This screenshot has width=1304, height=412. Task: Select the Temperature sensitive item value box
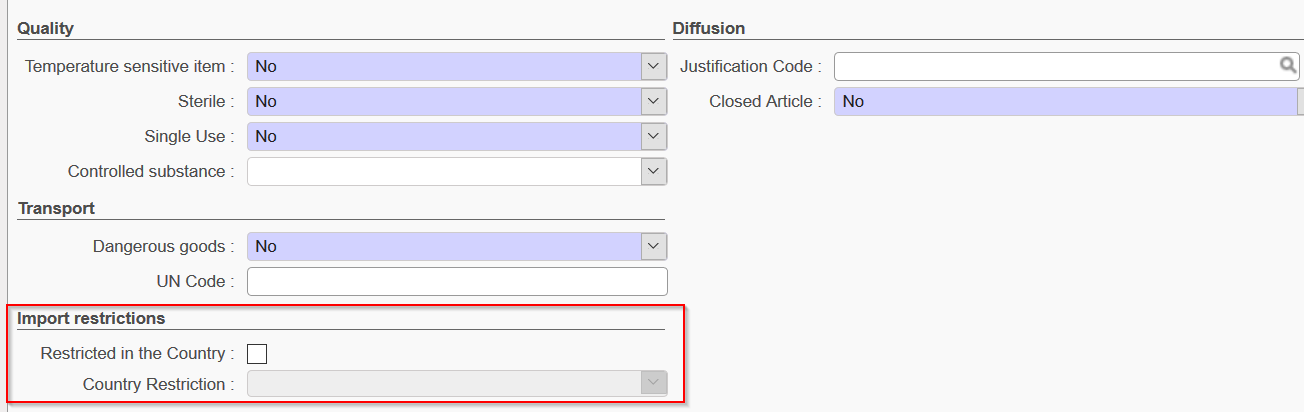coord(444,66)
